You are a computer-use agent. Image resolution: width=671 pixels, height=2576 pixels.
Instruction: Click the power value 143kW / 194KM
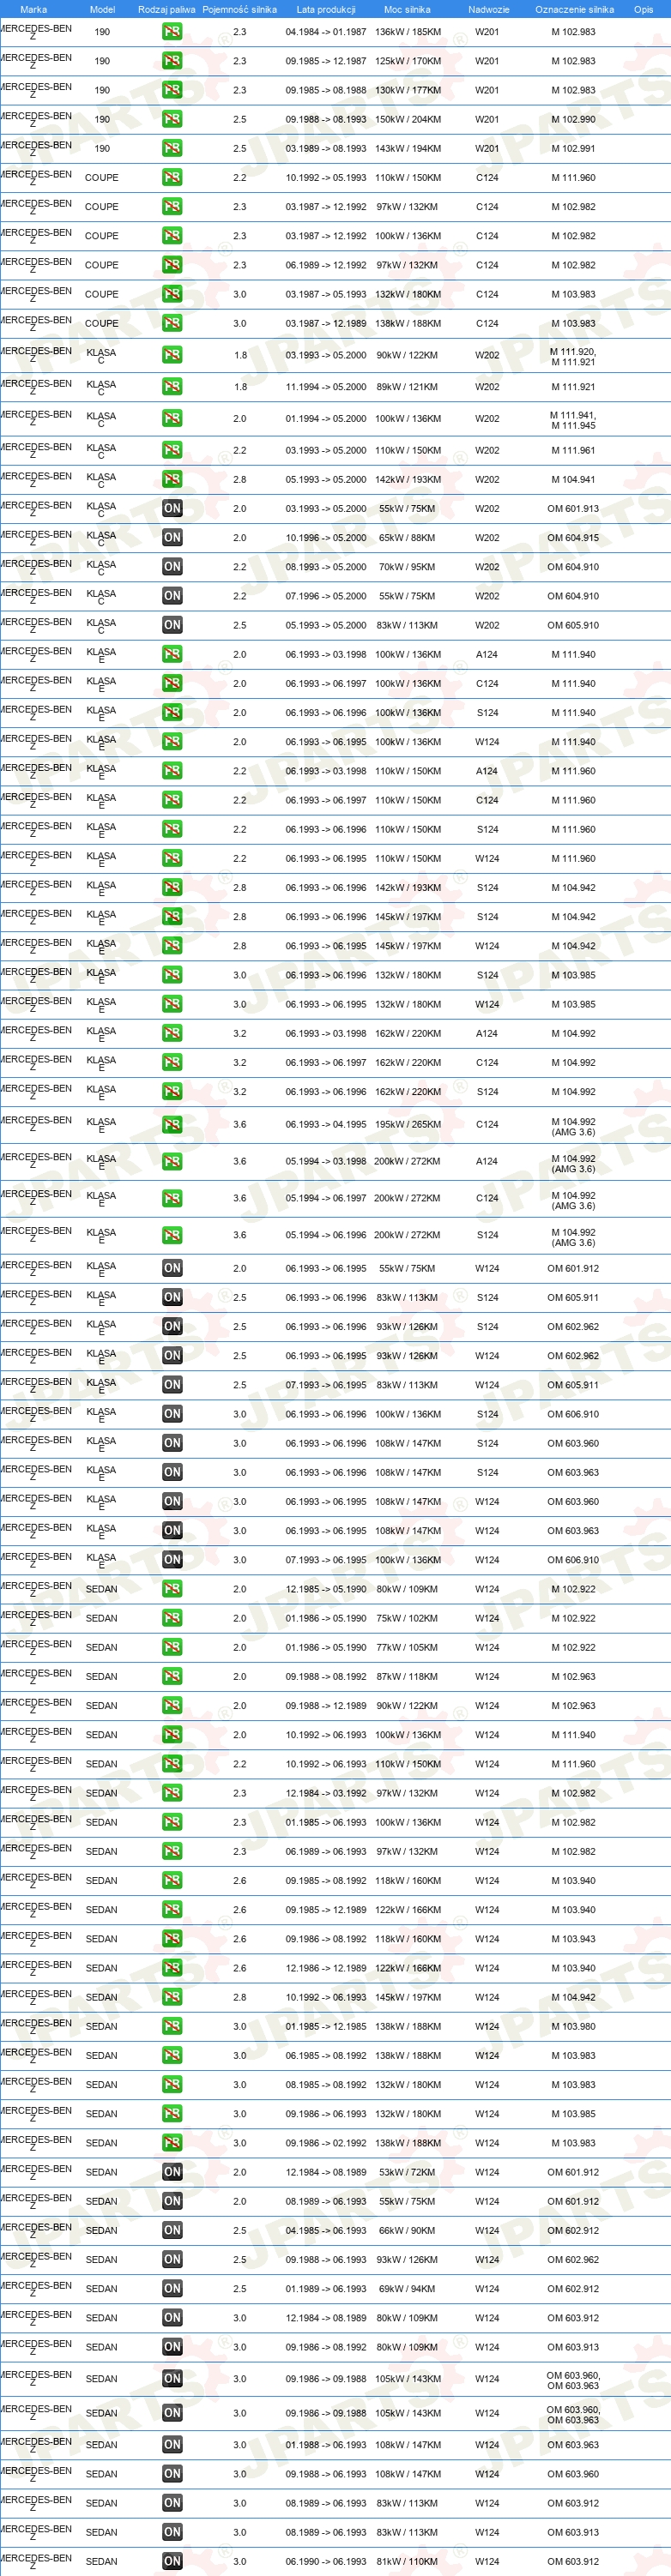tap(407, 148)
